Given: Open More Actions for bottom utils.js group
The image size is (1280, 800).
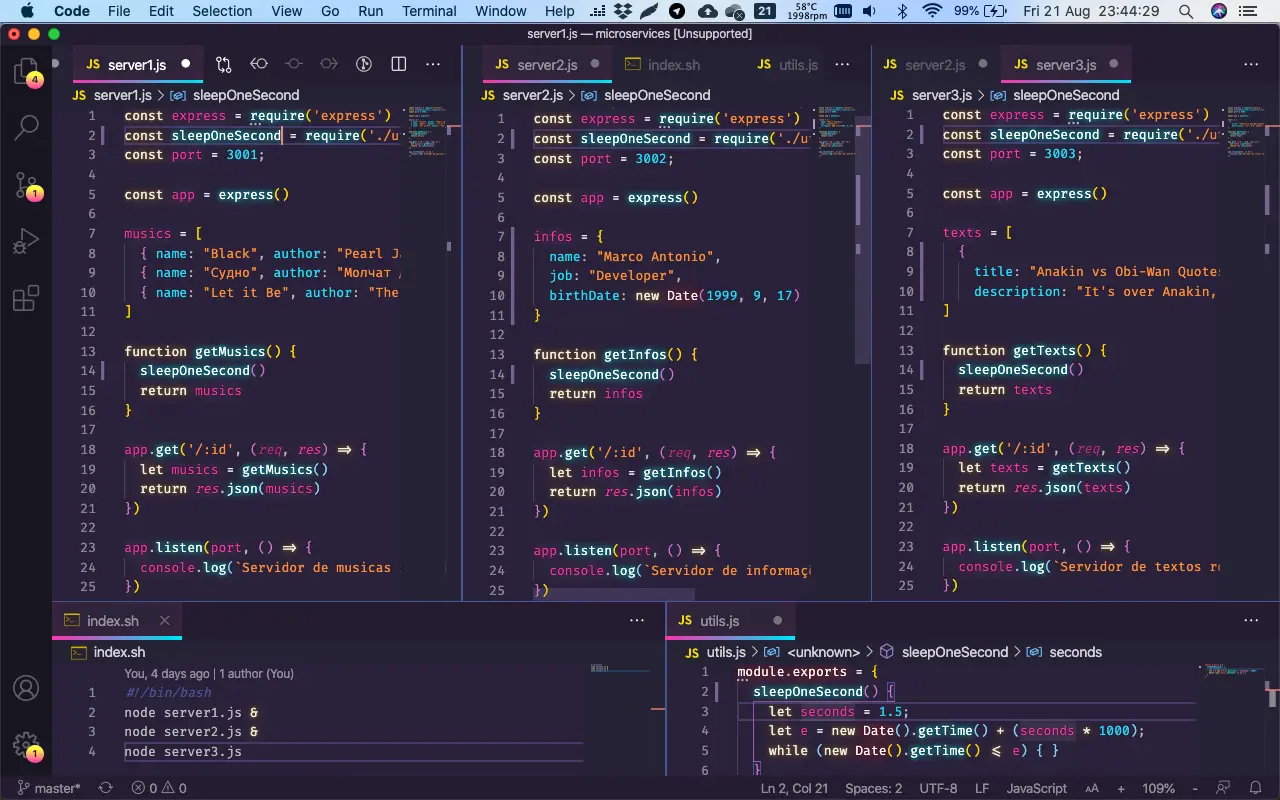Looking at the screenshot, I should point(1251,620).
